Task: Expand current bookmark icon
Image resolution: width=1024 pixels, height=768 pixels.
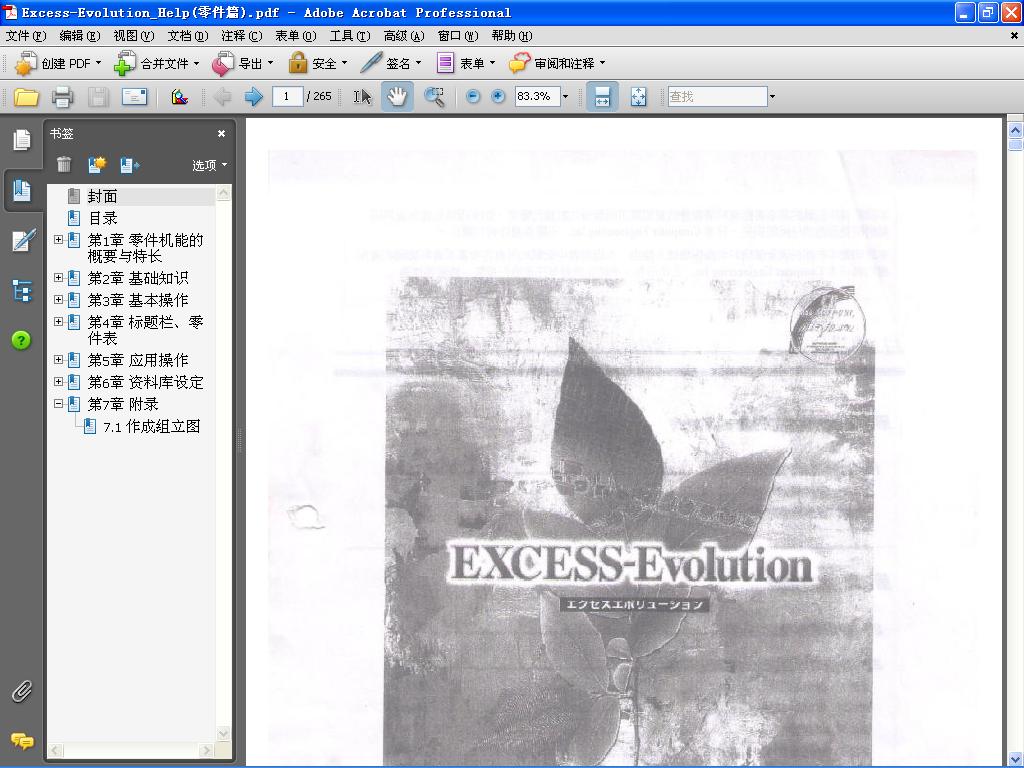Action: (129, 165)
